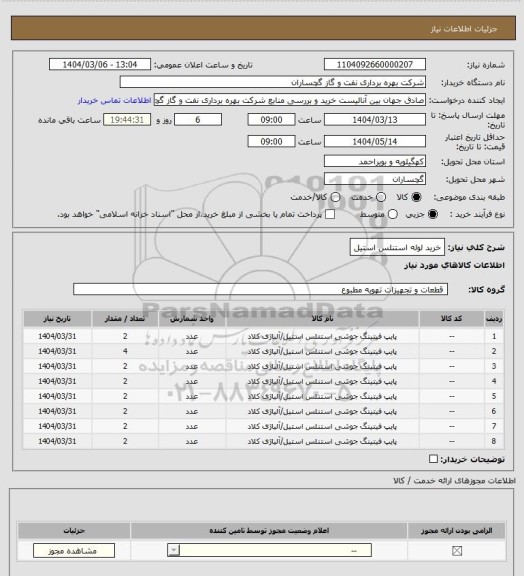Viewport: 524px width, 576px height.
Task: Select the کالا radio button
Action: click(x=416, y=197)
